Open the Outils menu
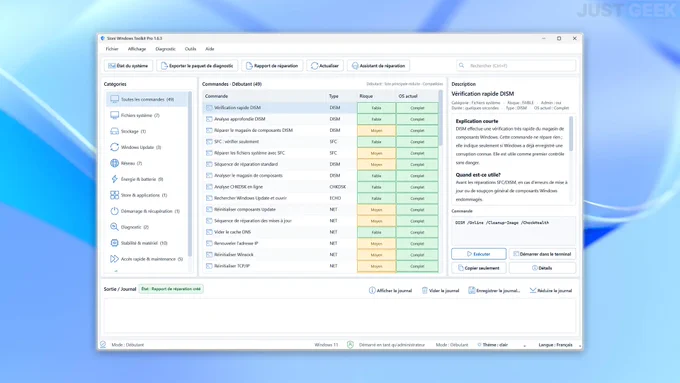 (x=190, y=49)
